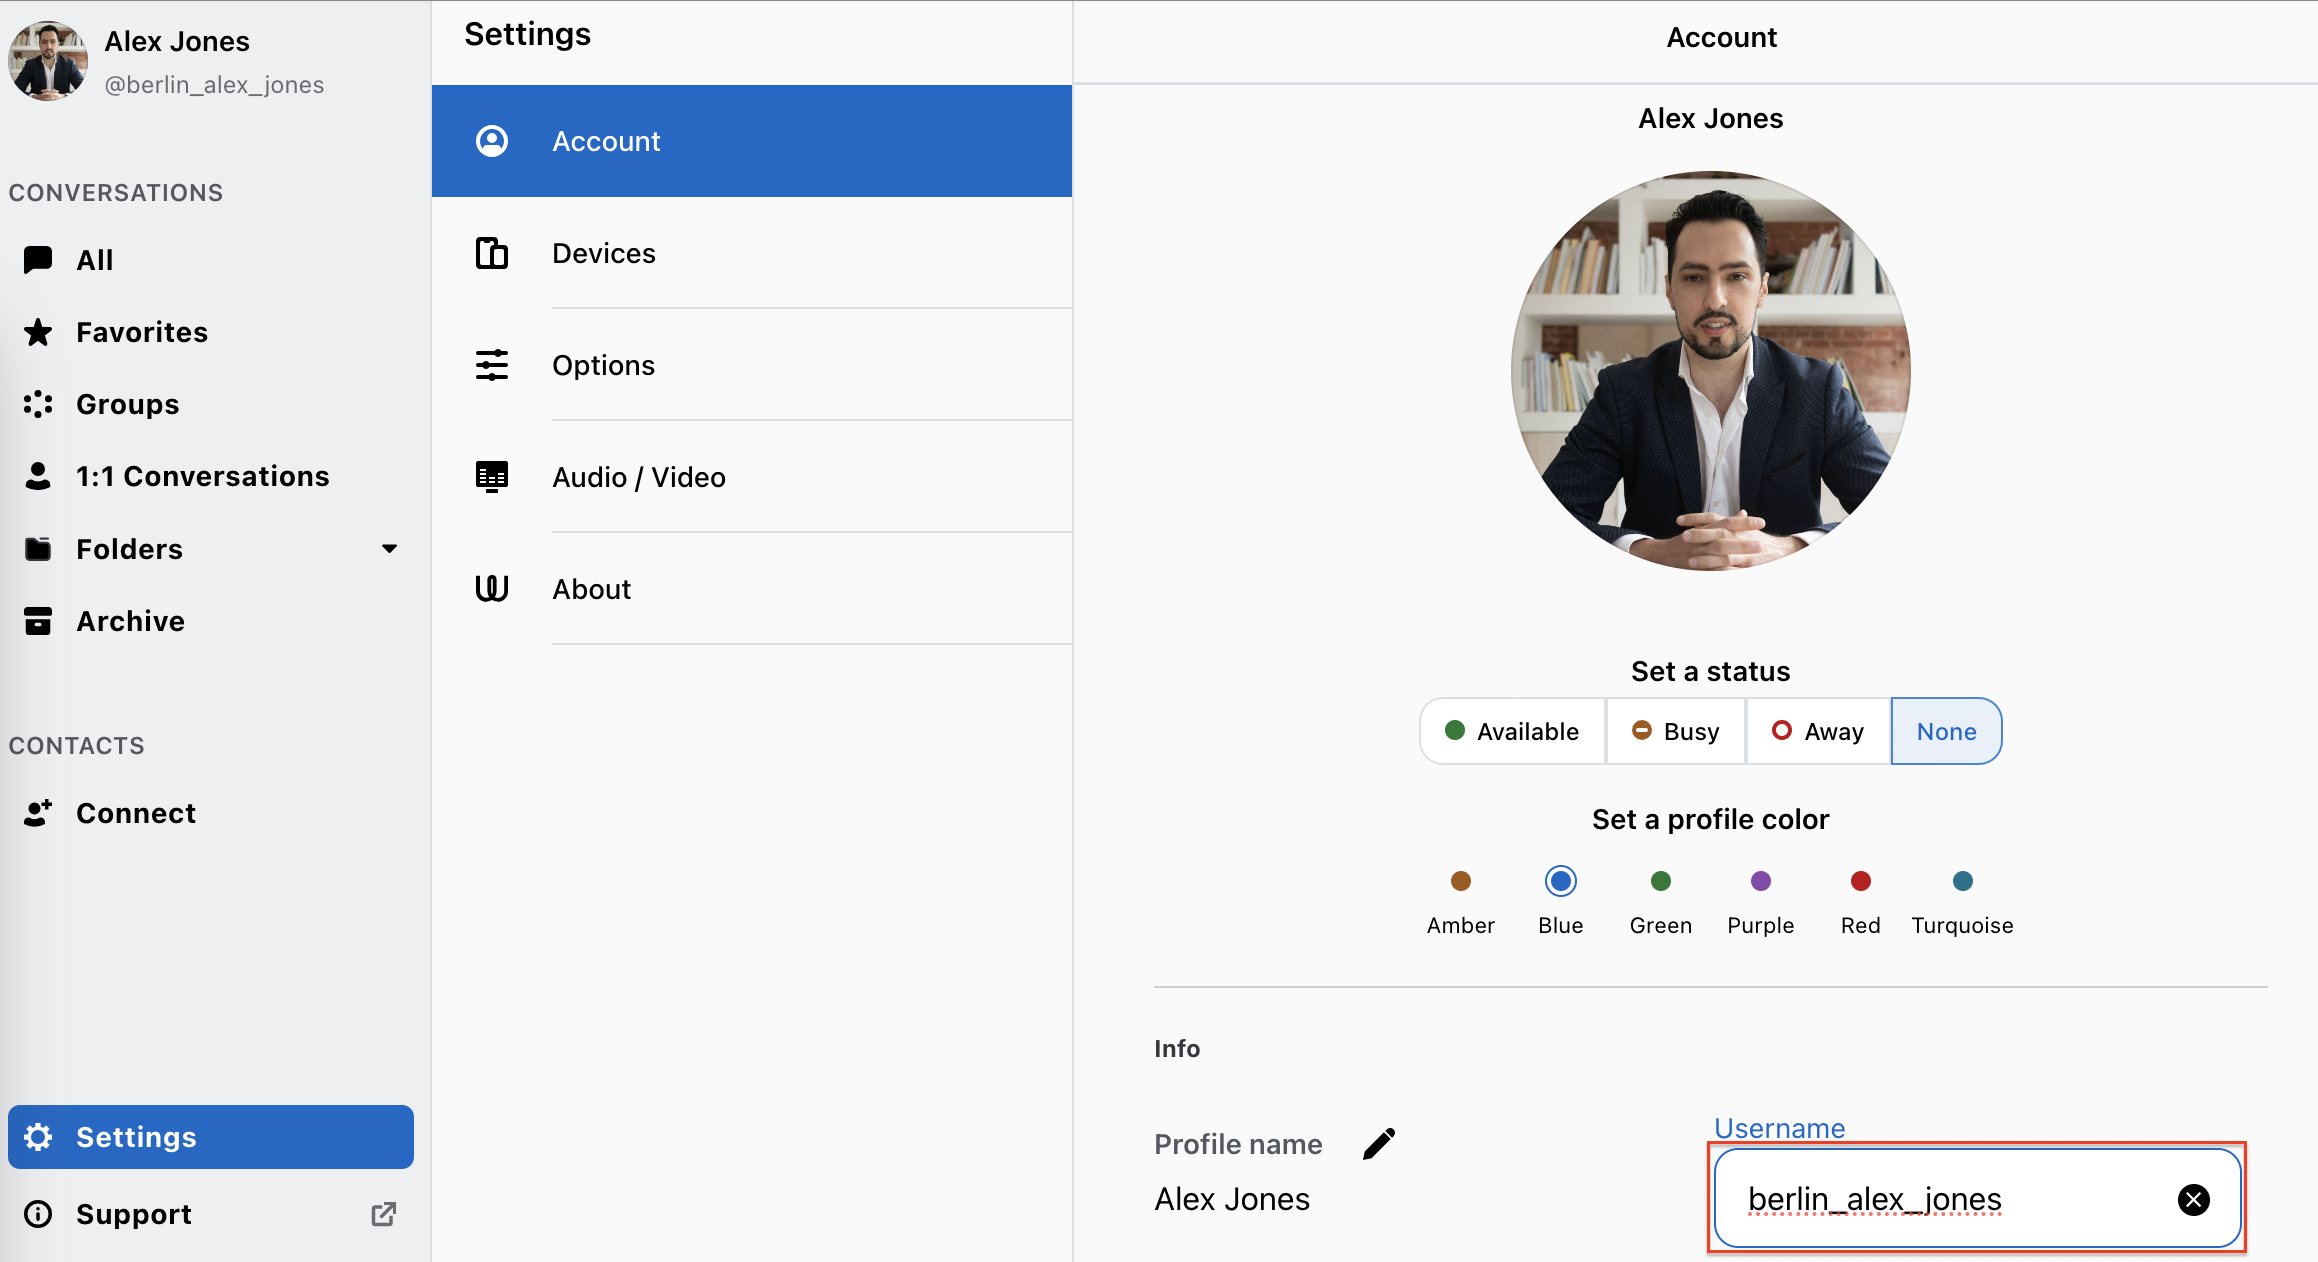Show Groups conversations
Screen dimensions: 2318x1262
(x=211, y=404)
